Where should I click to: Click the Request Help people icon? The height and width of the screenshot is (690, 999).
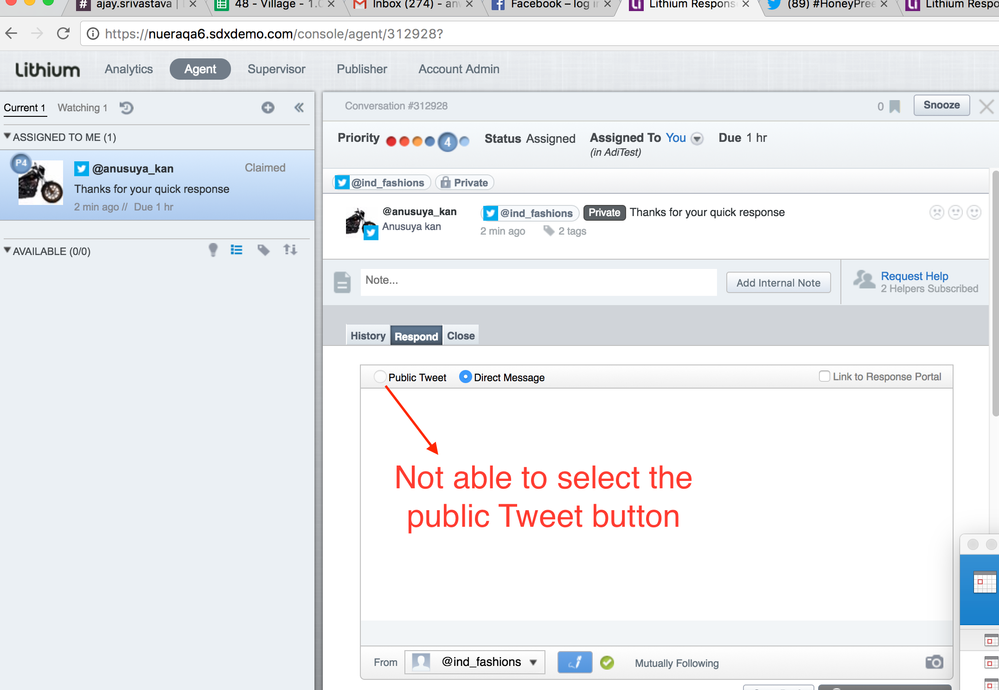pos(864,279)
